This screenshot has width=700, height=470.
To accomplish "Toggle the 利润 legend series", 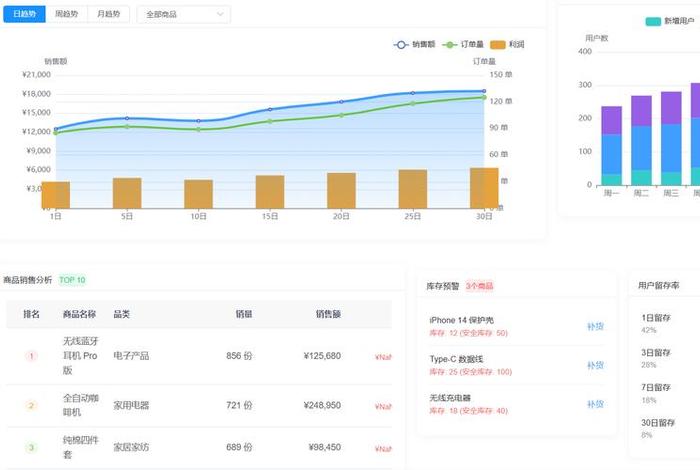I will (x=507, y=44).
